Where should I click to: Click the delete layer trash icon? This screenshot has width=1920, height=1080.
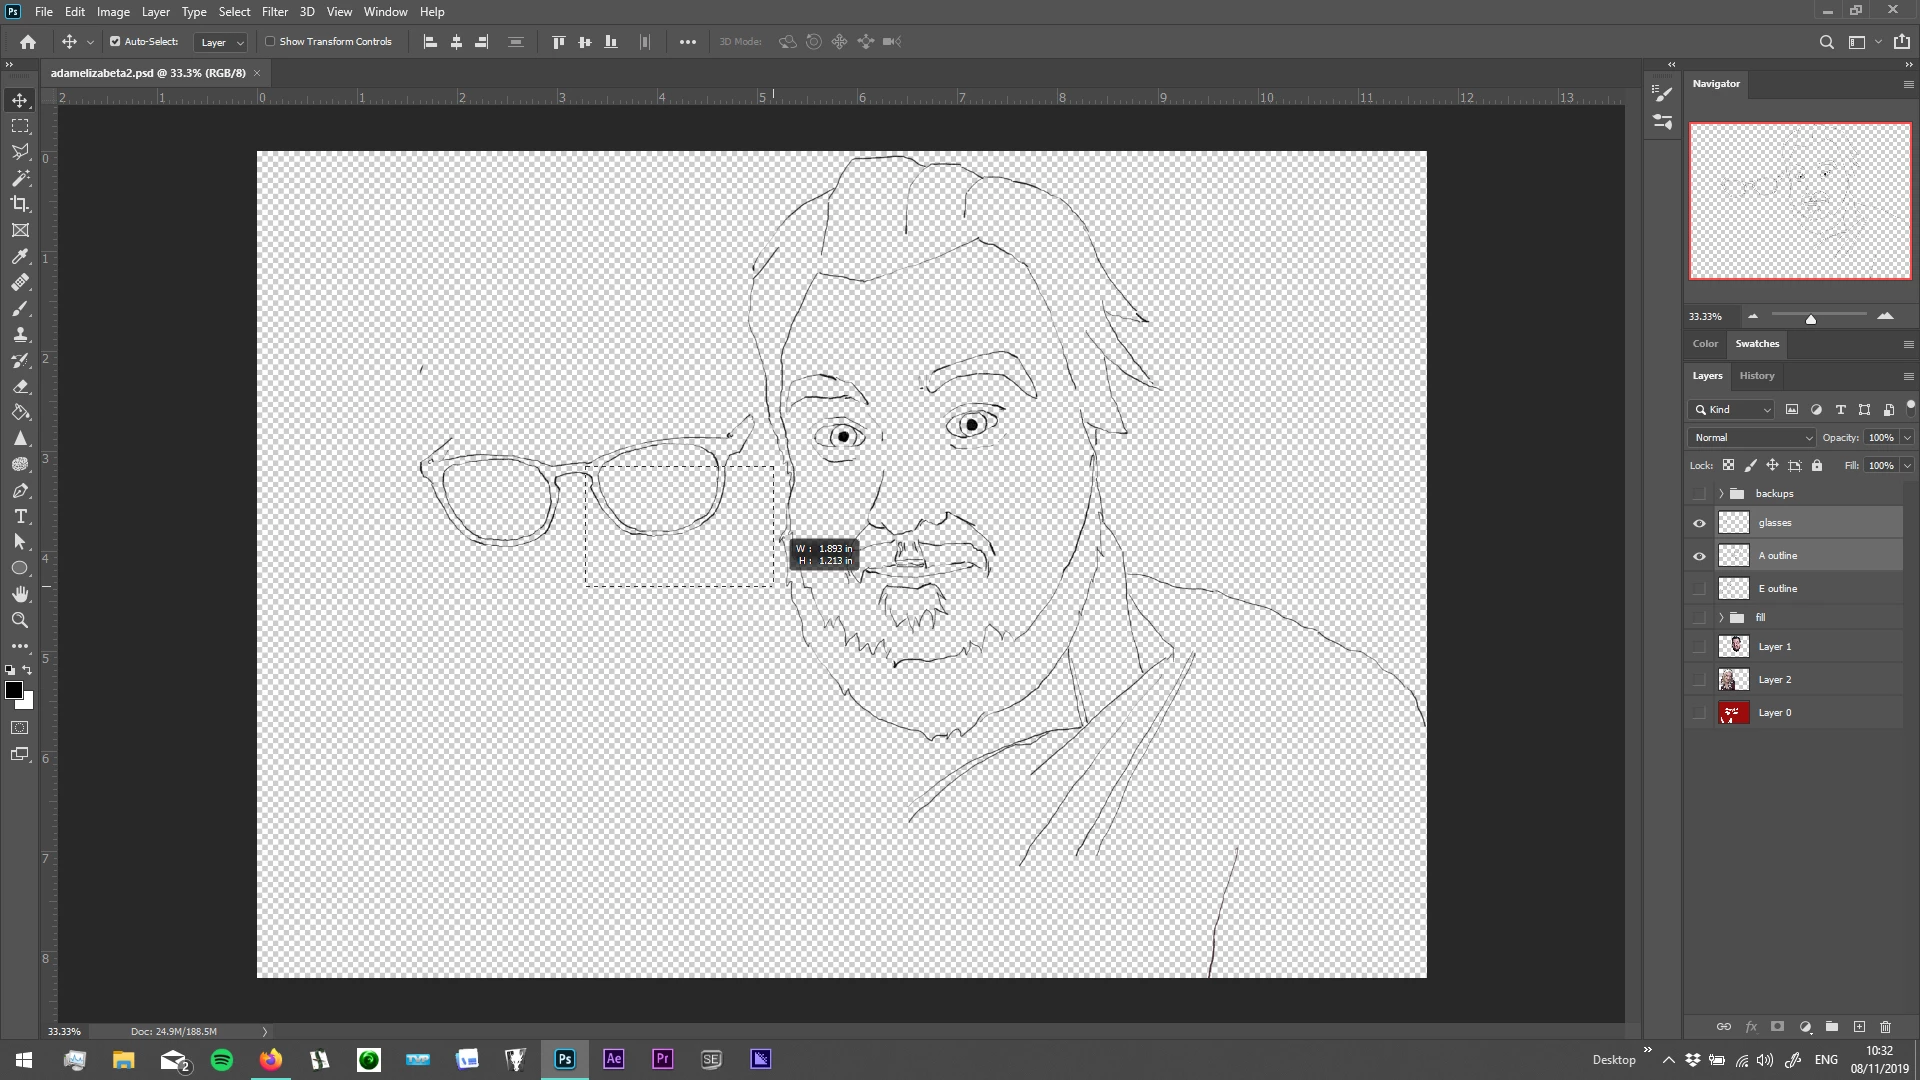point(1885,1027)
